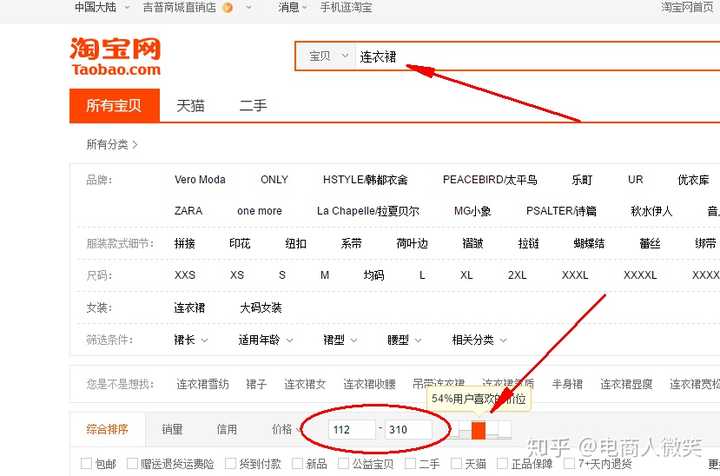Filter by brand ONLY
This screenshot has height=476, width=720.
274,179
